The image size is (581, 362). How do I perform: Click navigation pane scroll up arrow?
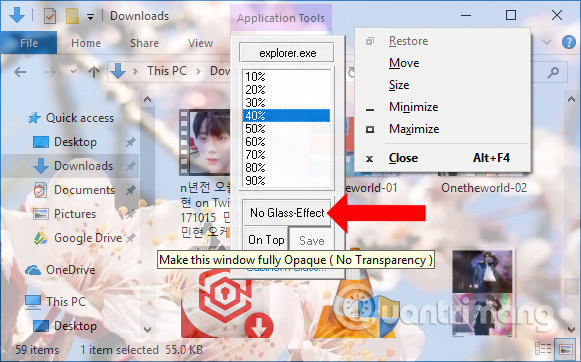[147, 99]
